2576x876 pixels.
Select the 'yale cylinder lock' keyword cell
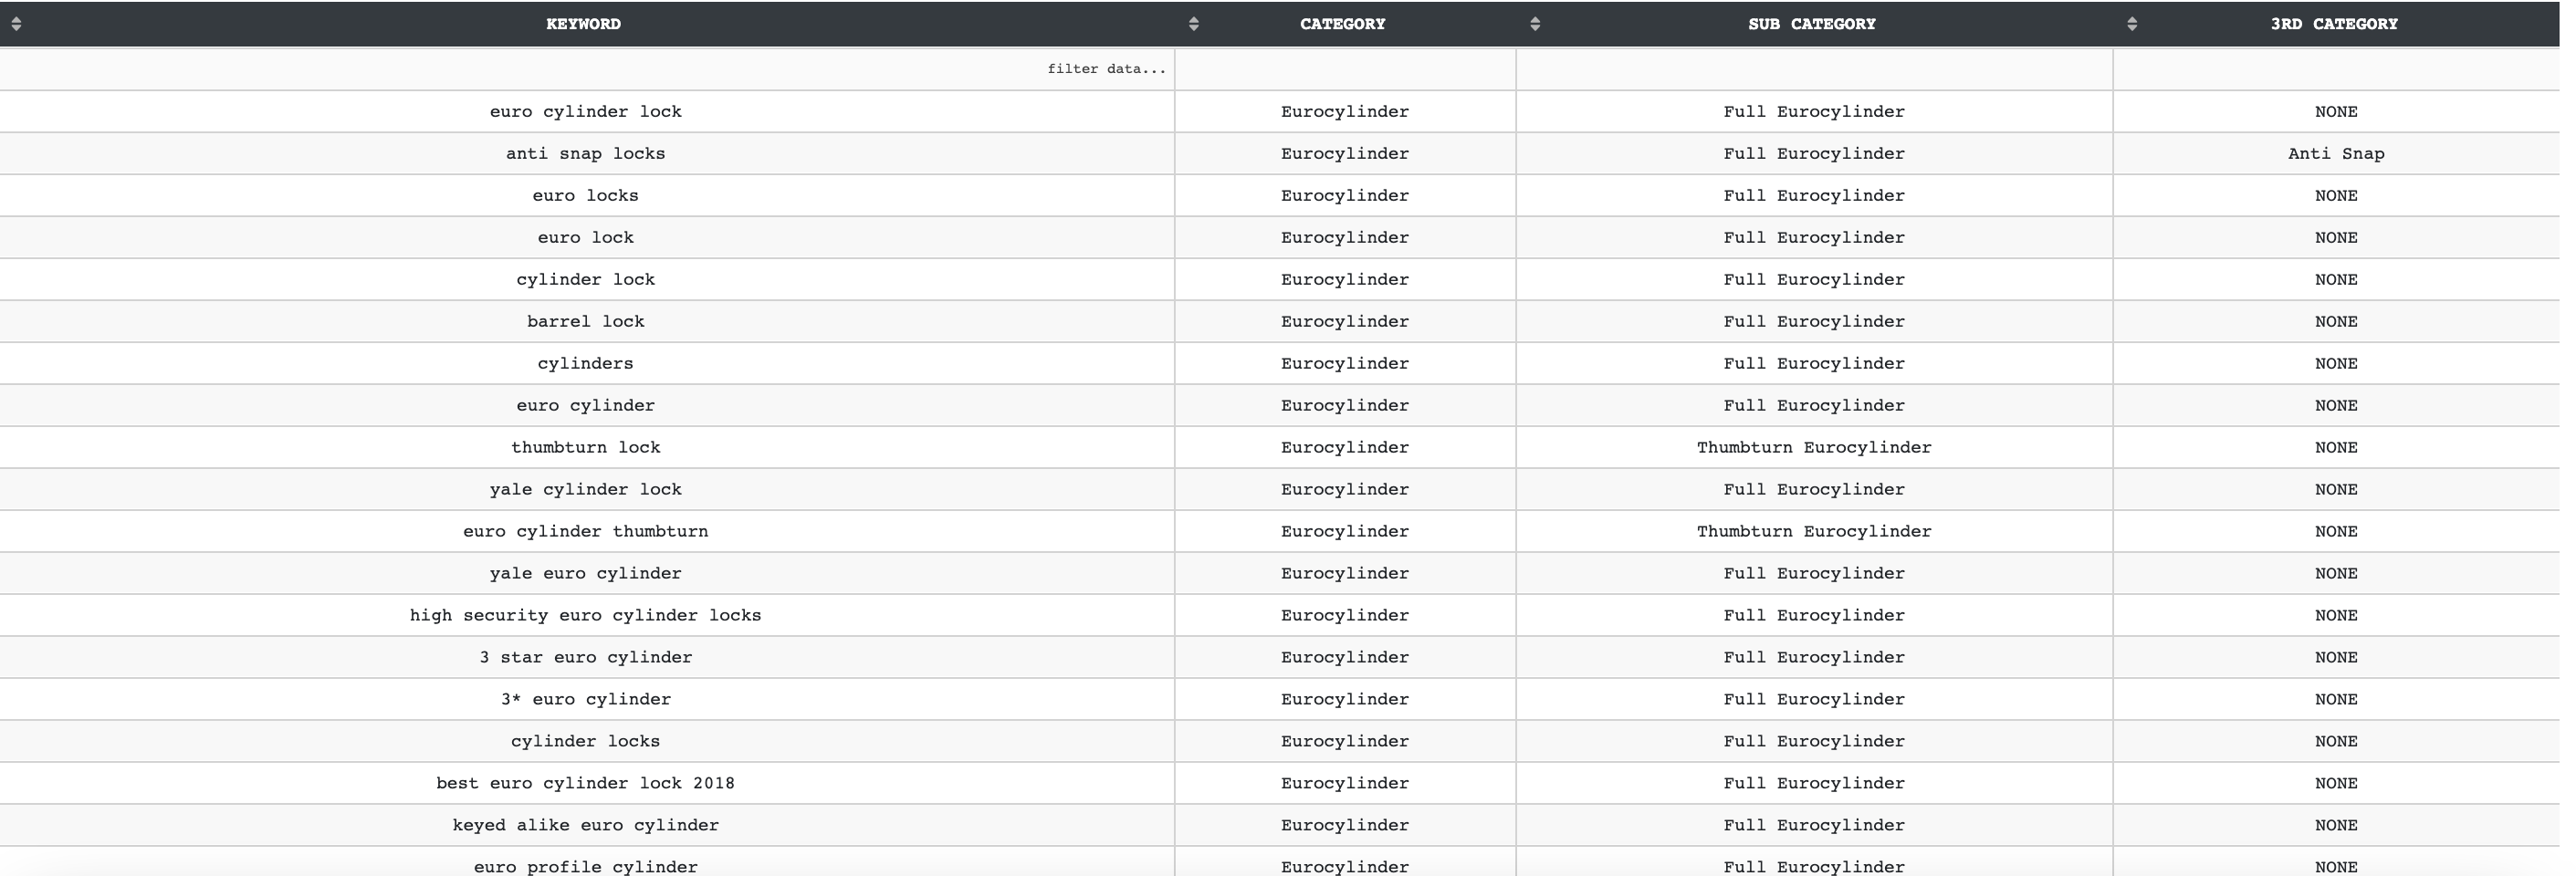tap(586, 489)
